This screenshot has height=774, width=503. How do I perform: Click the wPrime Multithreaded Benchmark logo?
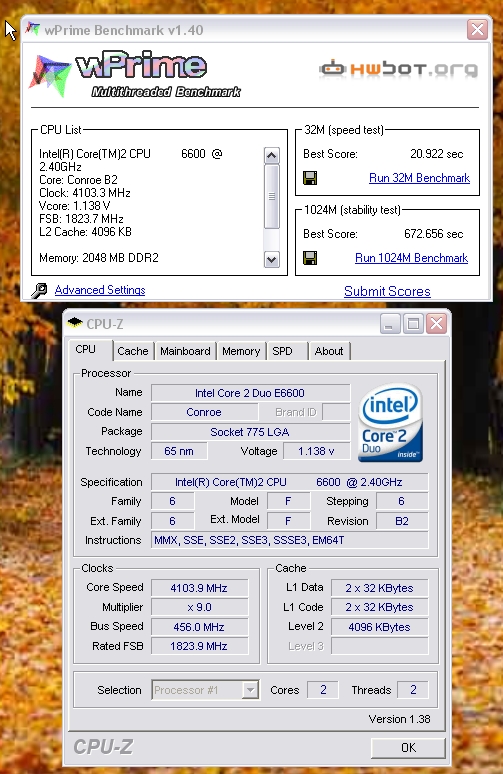pyautogui.click(x=135, y=74)
